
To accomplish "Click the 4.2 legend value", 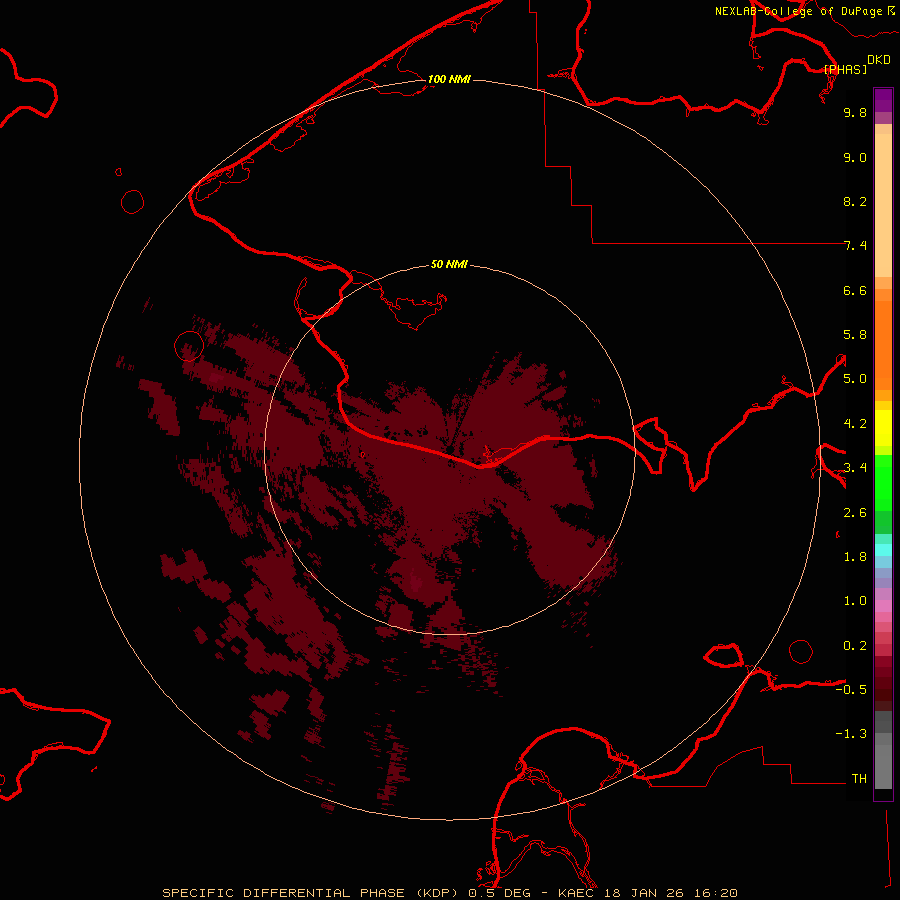I will click(x=855, y=424).
